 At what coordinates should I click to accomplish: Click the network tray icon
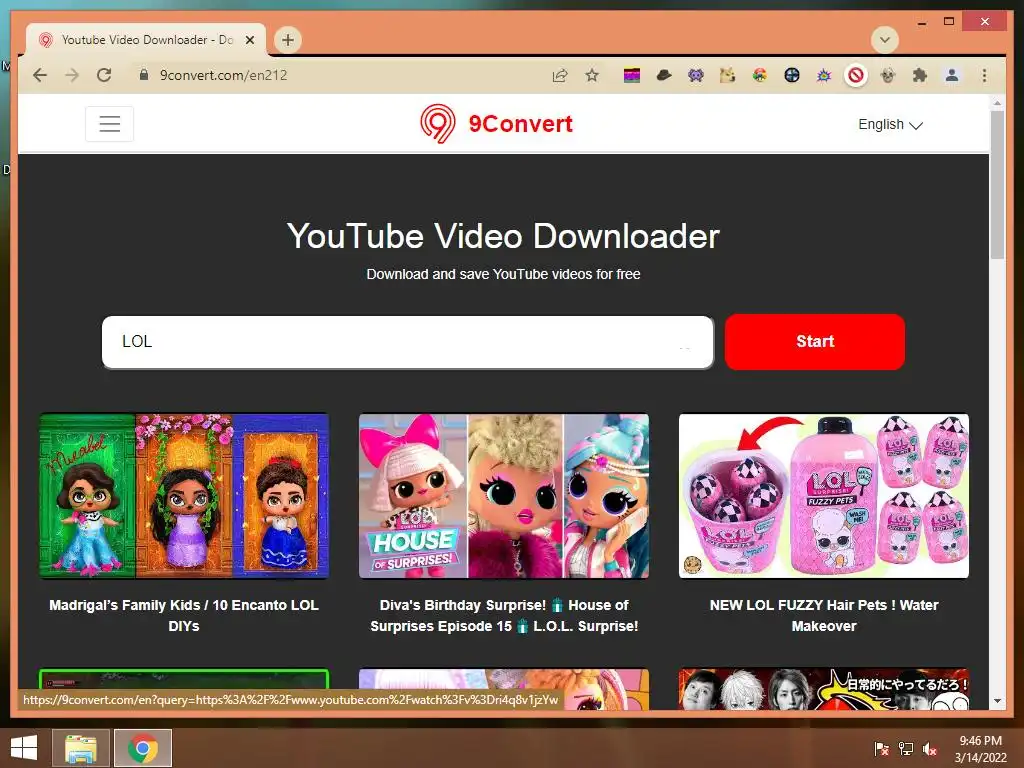(x=906, y=749)
